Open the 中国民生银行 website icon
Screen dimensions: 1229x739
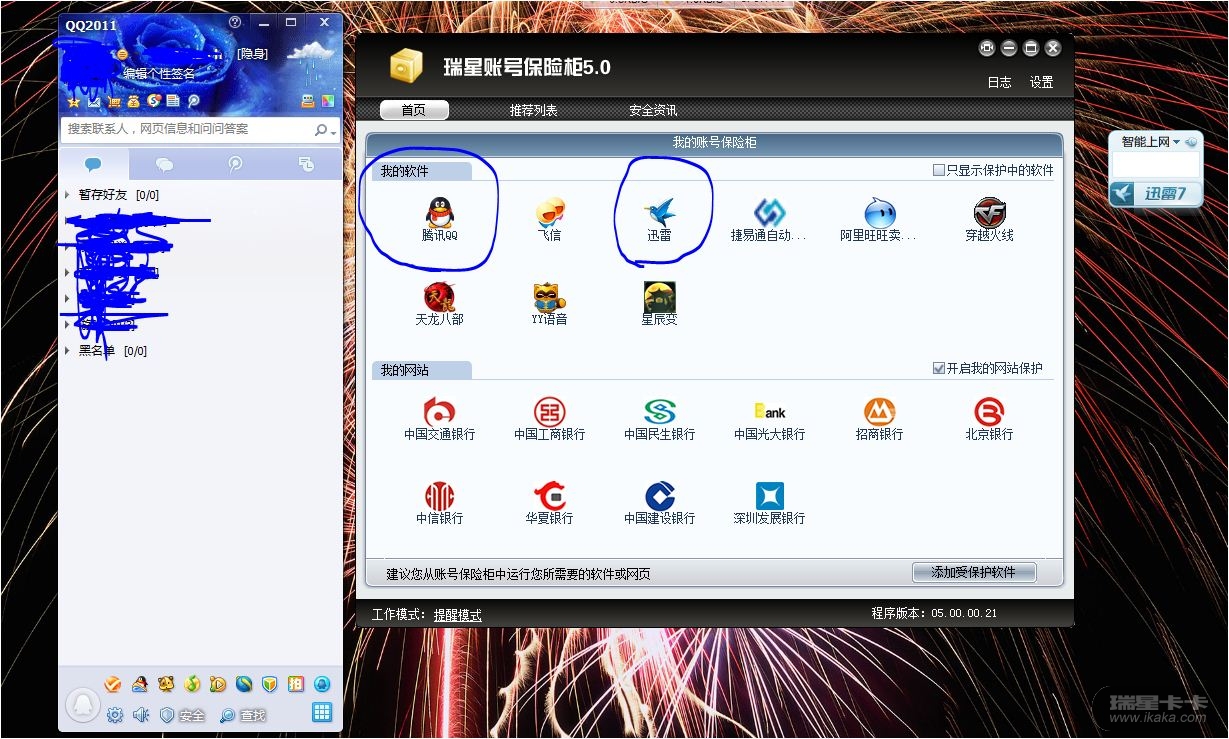tap(659, 419)
